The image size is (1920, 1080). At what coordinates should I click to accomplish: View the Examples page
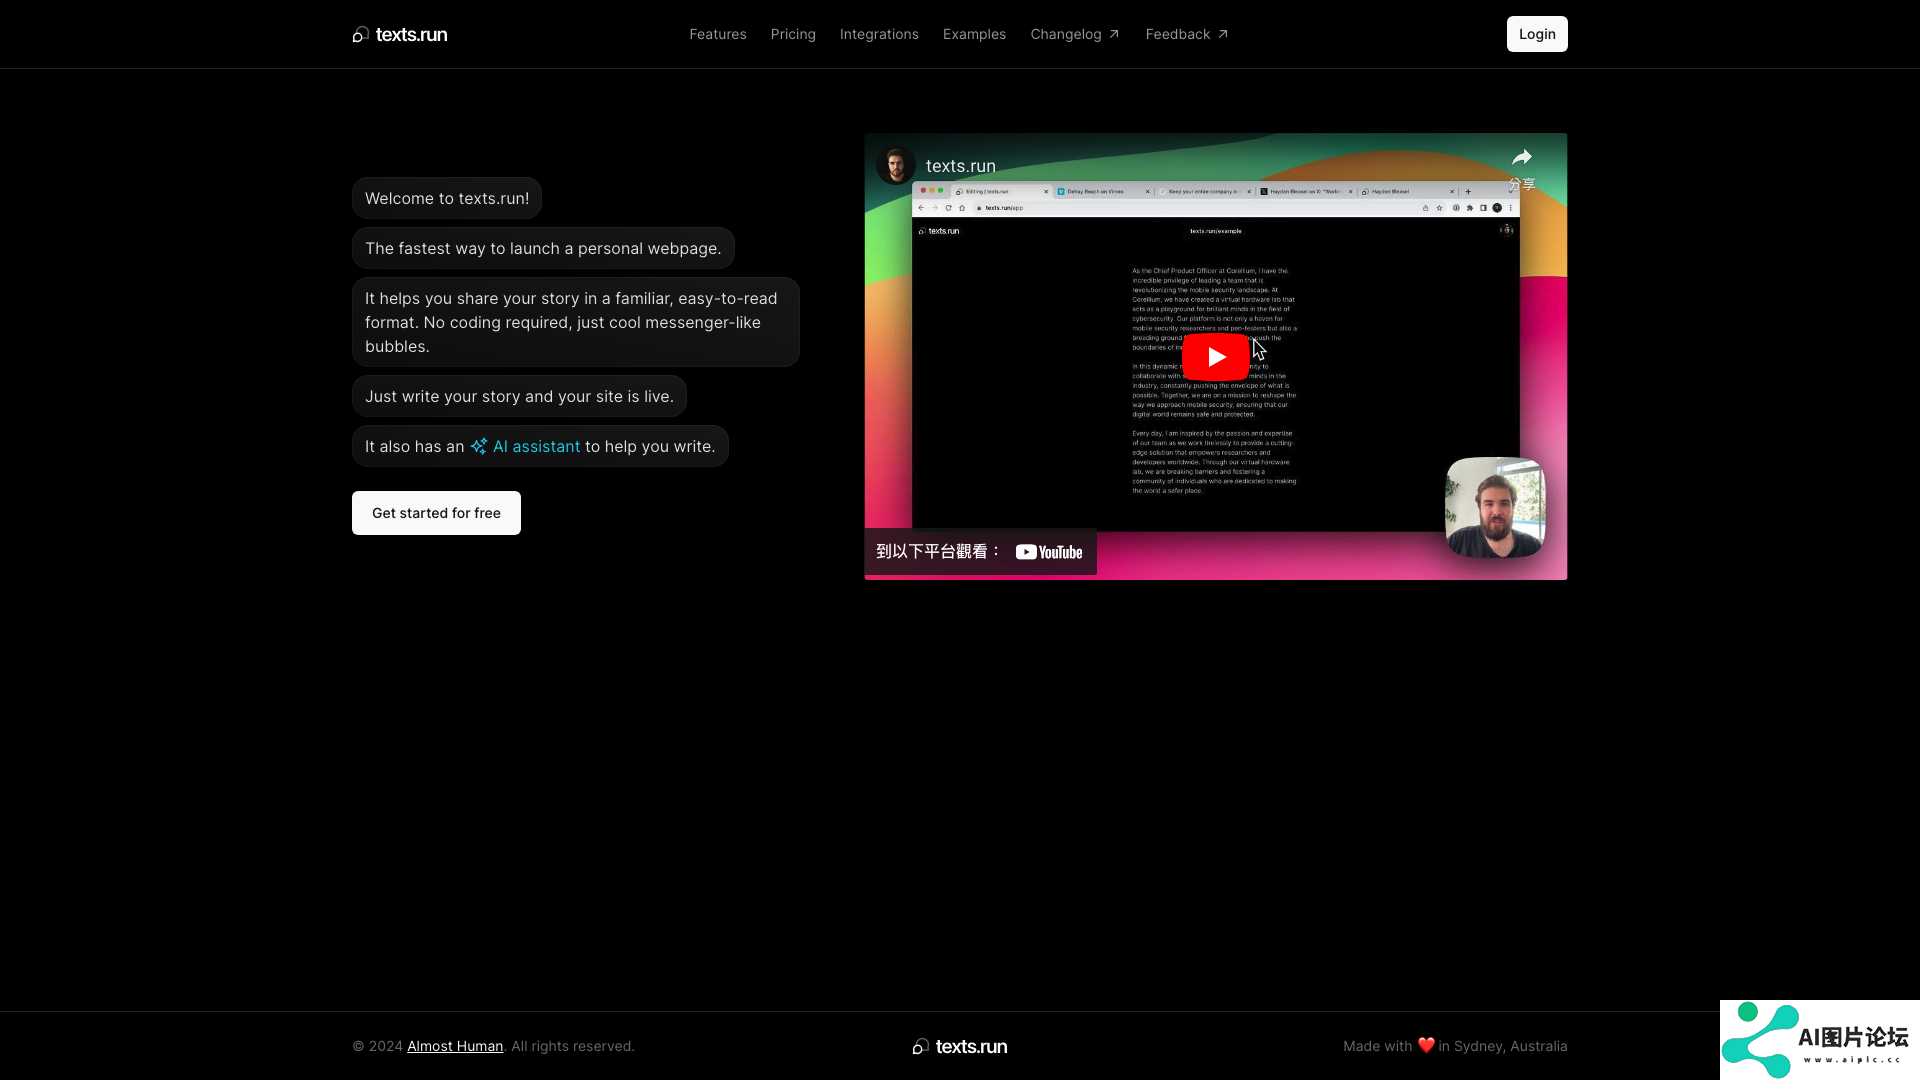click(974, 34)
